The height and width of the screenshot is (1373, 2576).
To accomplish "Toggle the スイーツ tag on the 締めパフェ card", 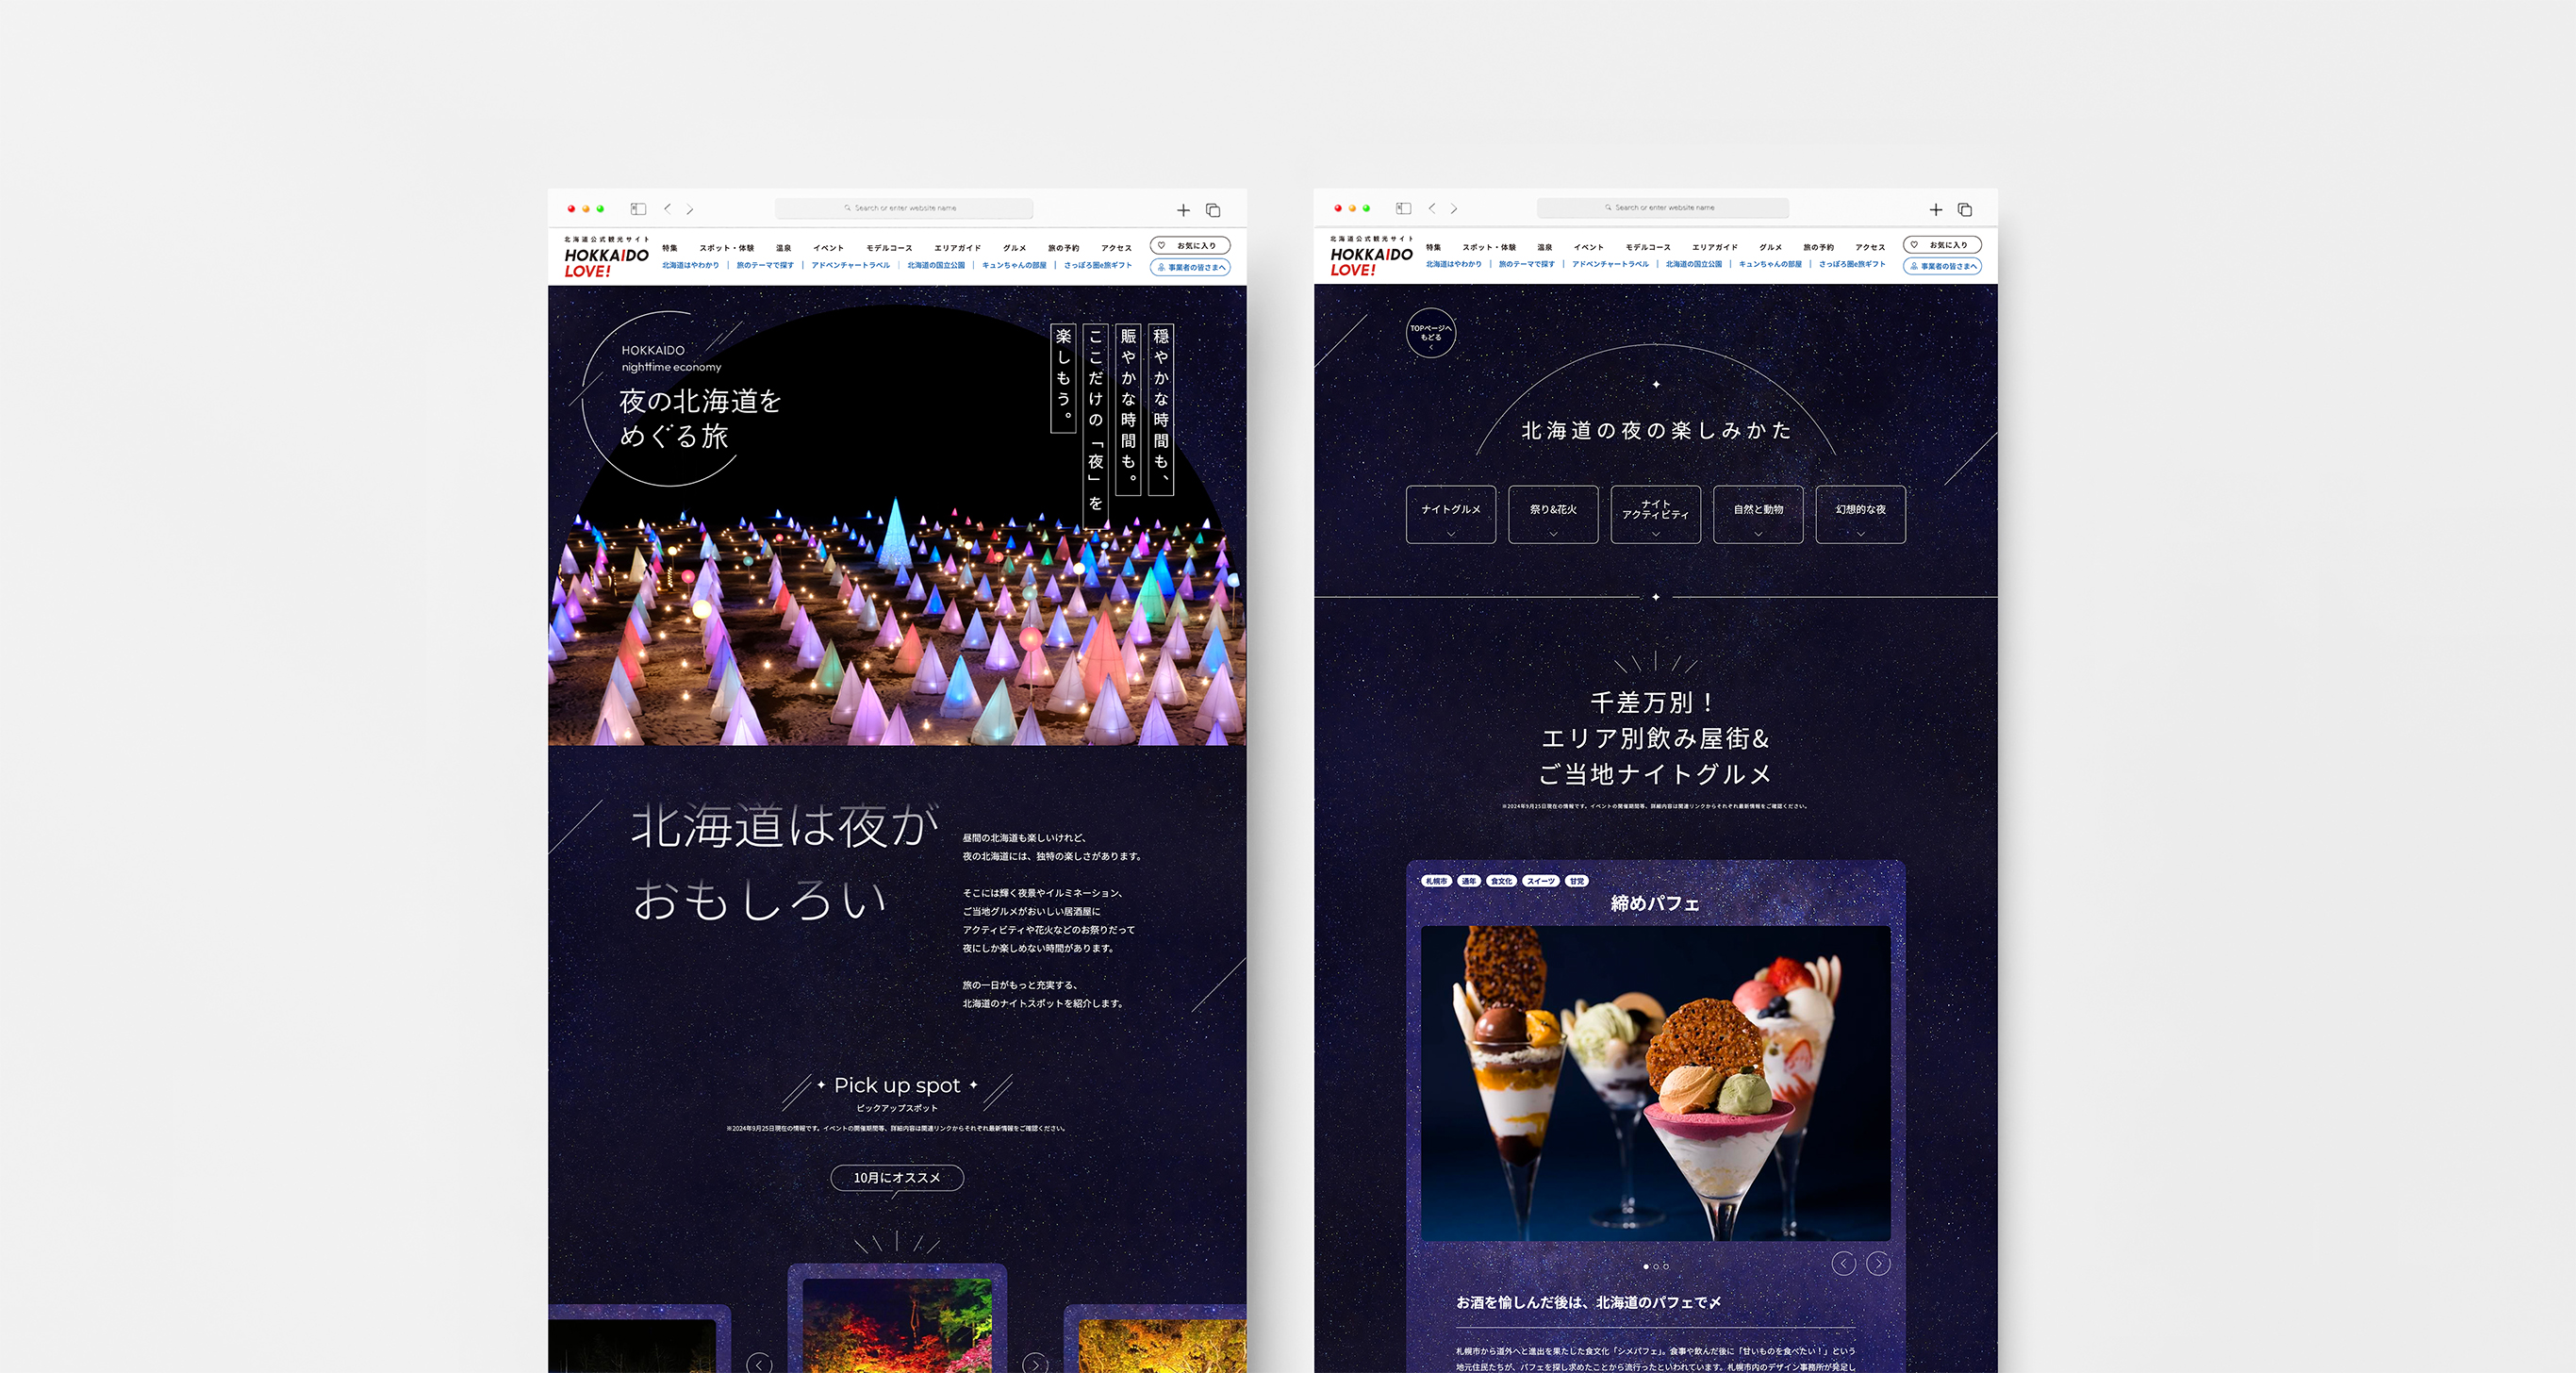I will pyautogui.click(x=1540, y=881).
